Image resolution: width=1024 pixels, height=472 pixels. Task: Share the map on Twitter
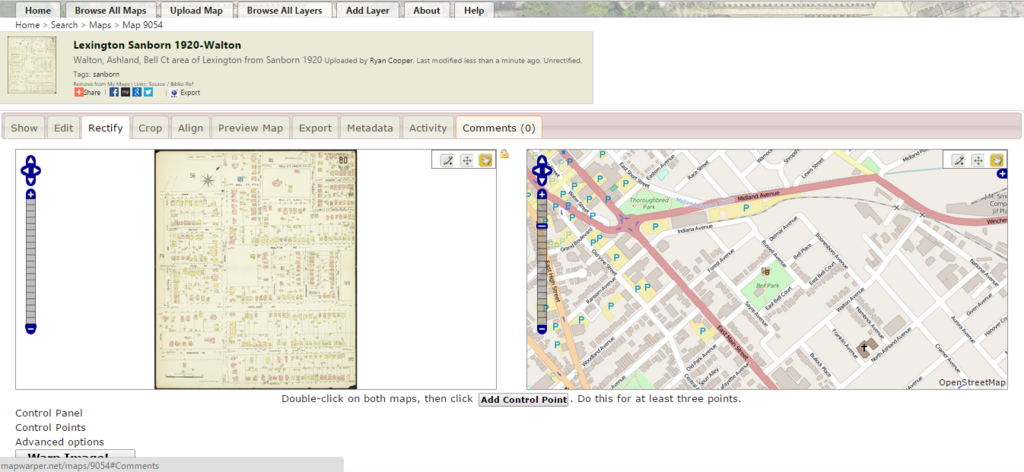(x=148, y=92)
